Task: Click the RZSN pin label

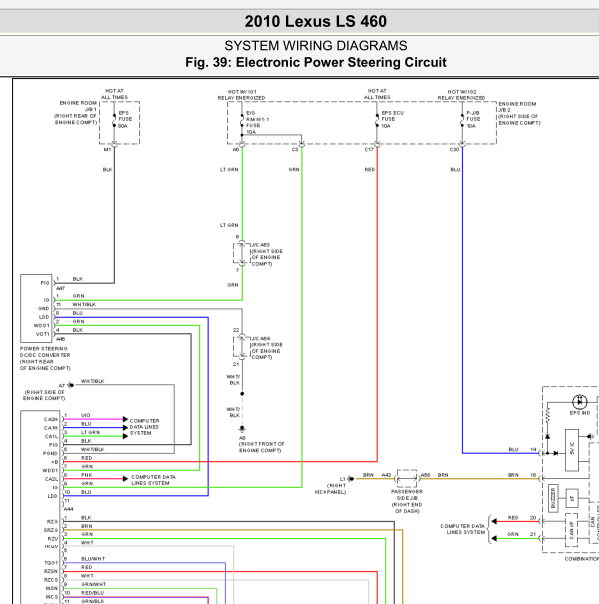Action: tap(50, 571)
